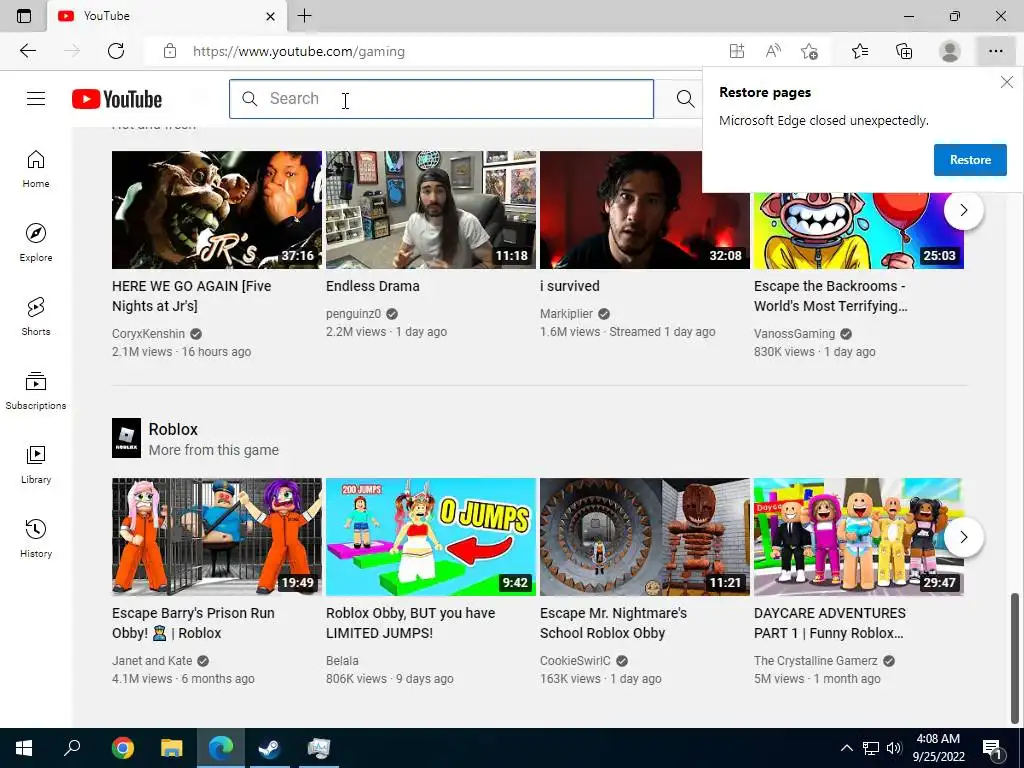The height and width of the screenshot is (768, 1024).
Task: Open the notification center icon
Action: pos(993,748)
